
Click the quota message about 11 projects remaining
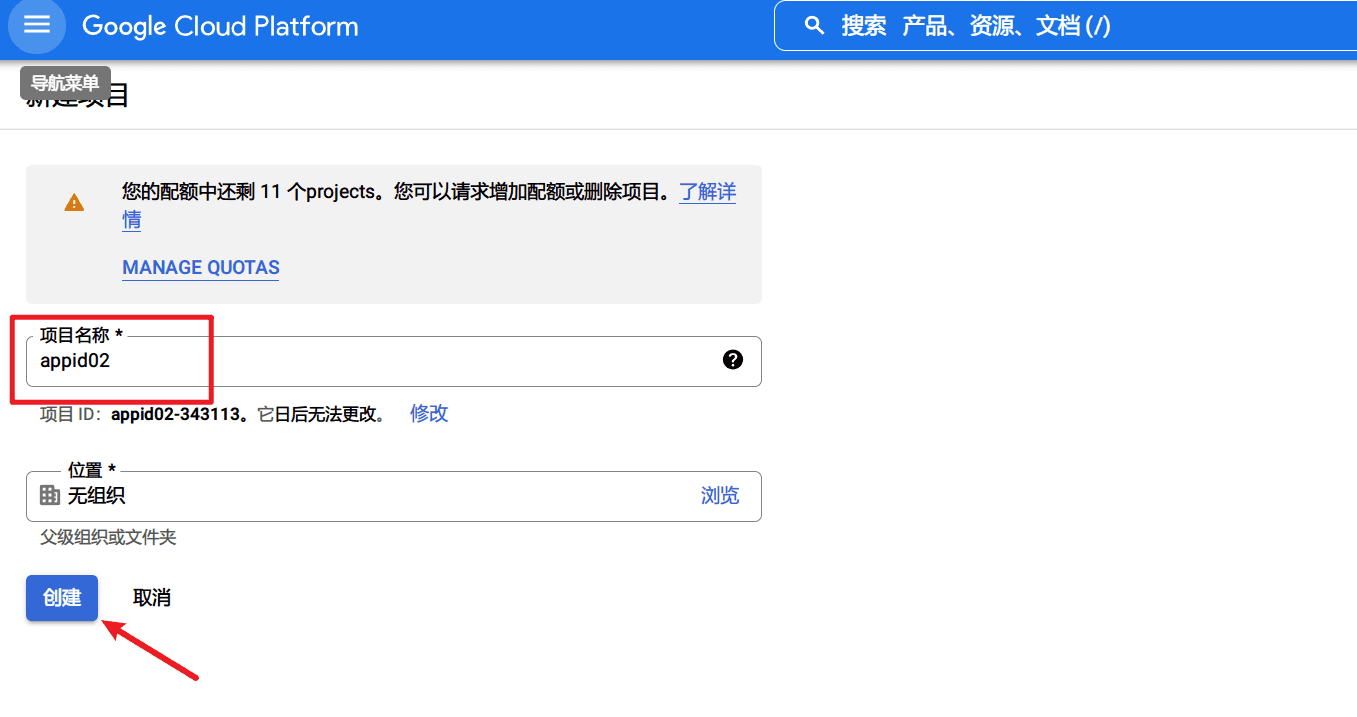[x=396, y=192]
